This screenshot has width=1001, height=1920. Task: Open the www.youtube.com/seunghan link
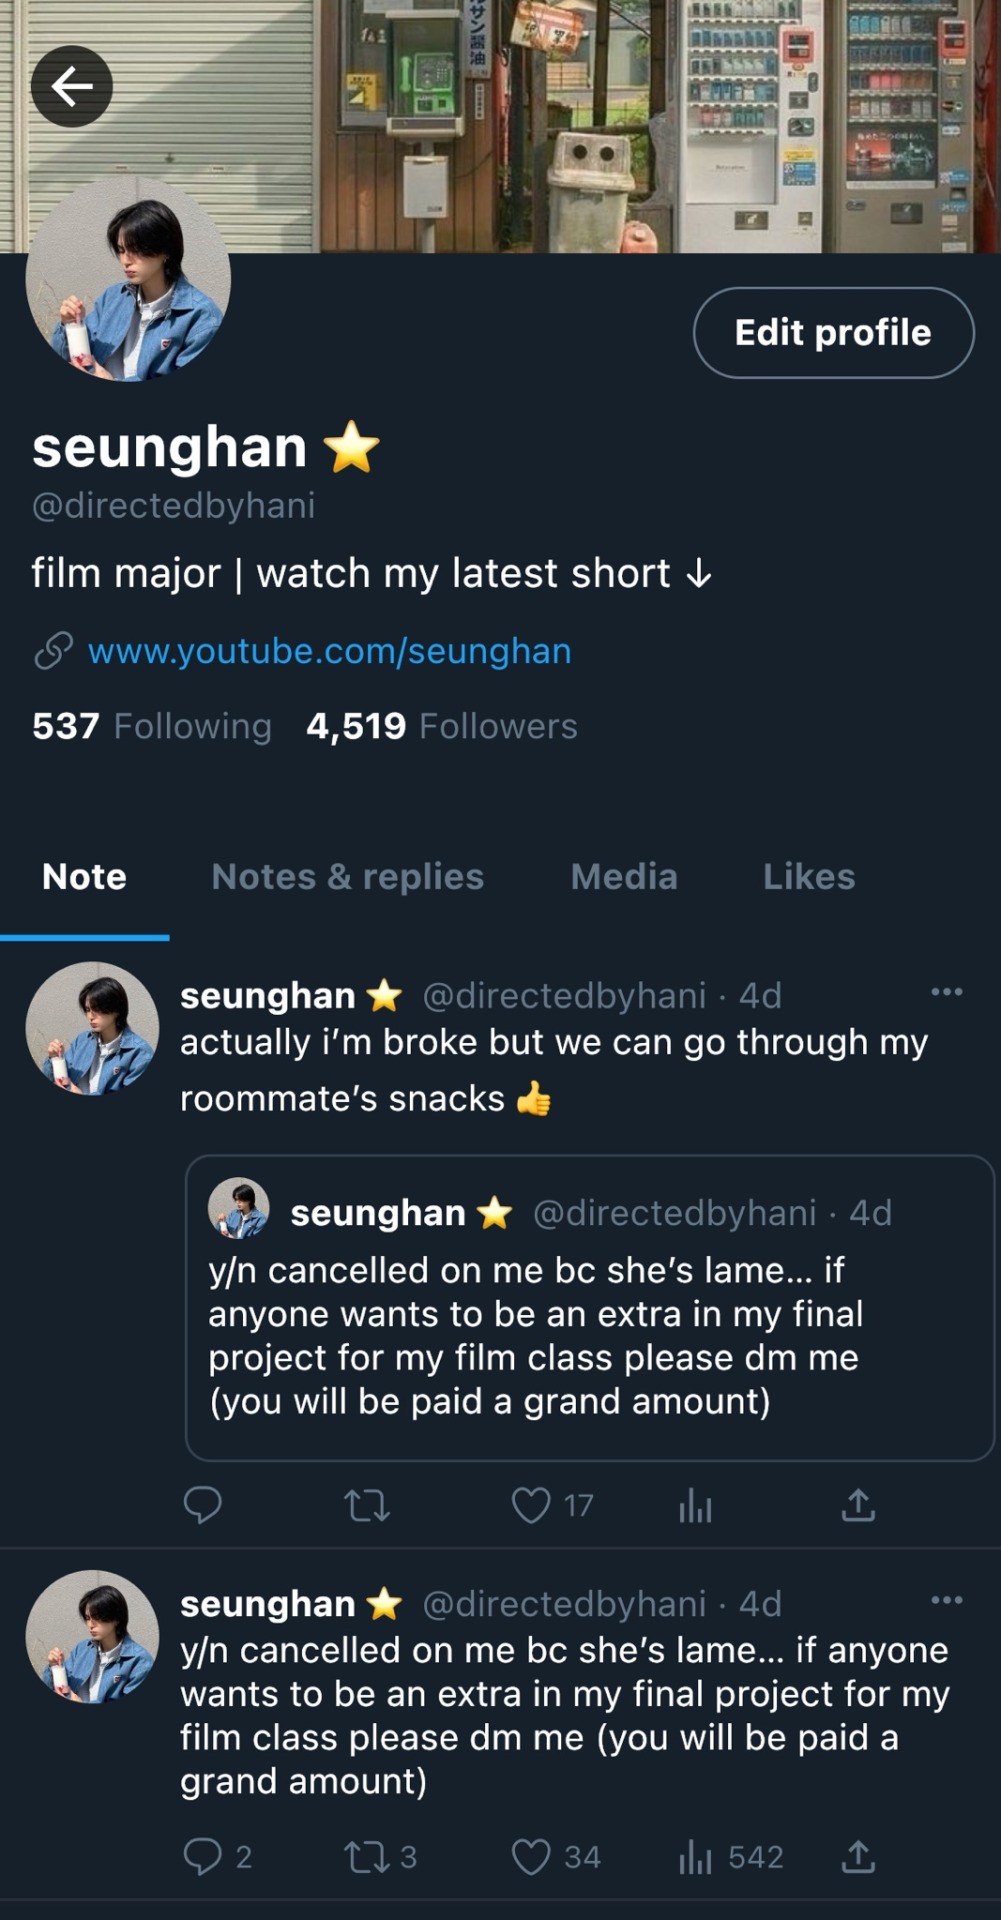pyautogui.click(x=330, y=651)
